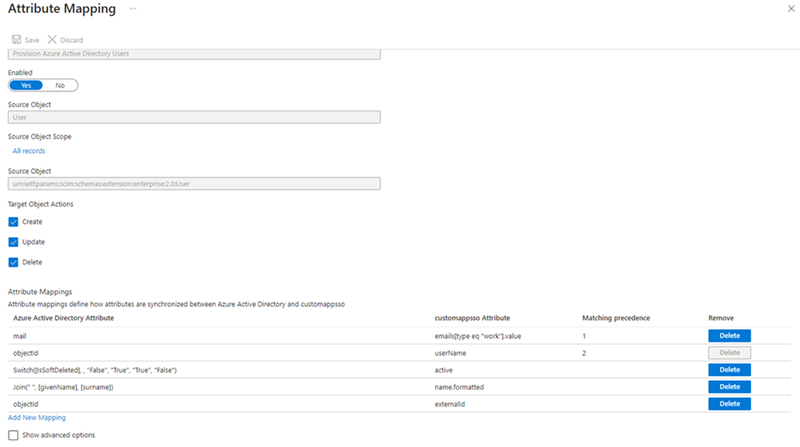Click Add New Mapping link

tap(37, 417)
